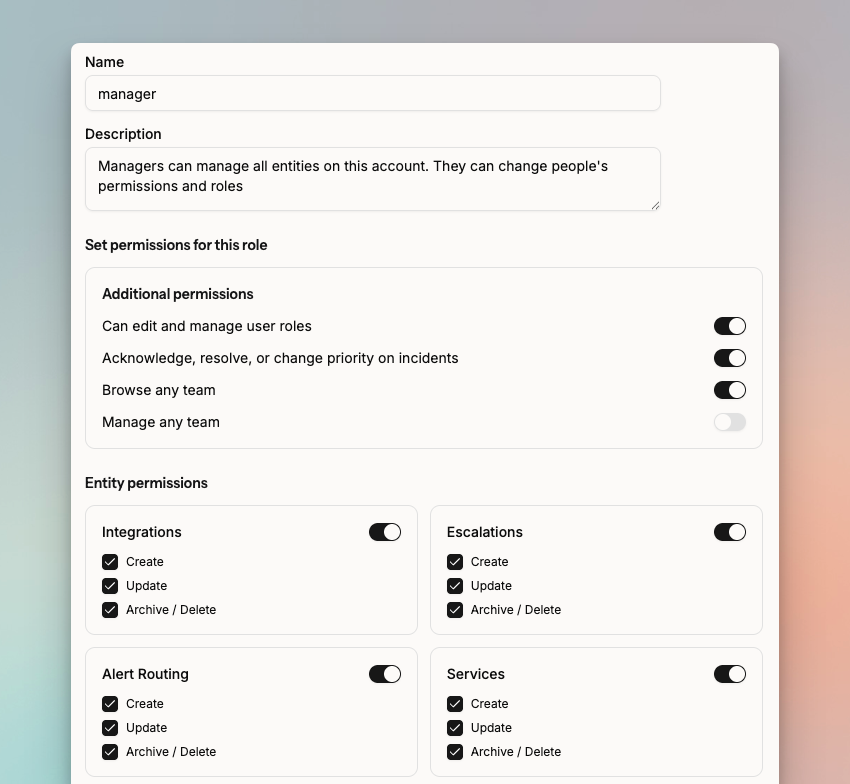
Task: Uncheck Archive / Delete under Services
Action: pyautogui.click(x=455, y=752)
